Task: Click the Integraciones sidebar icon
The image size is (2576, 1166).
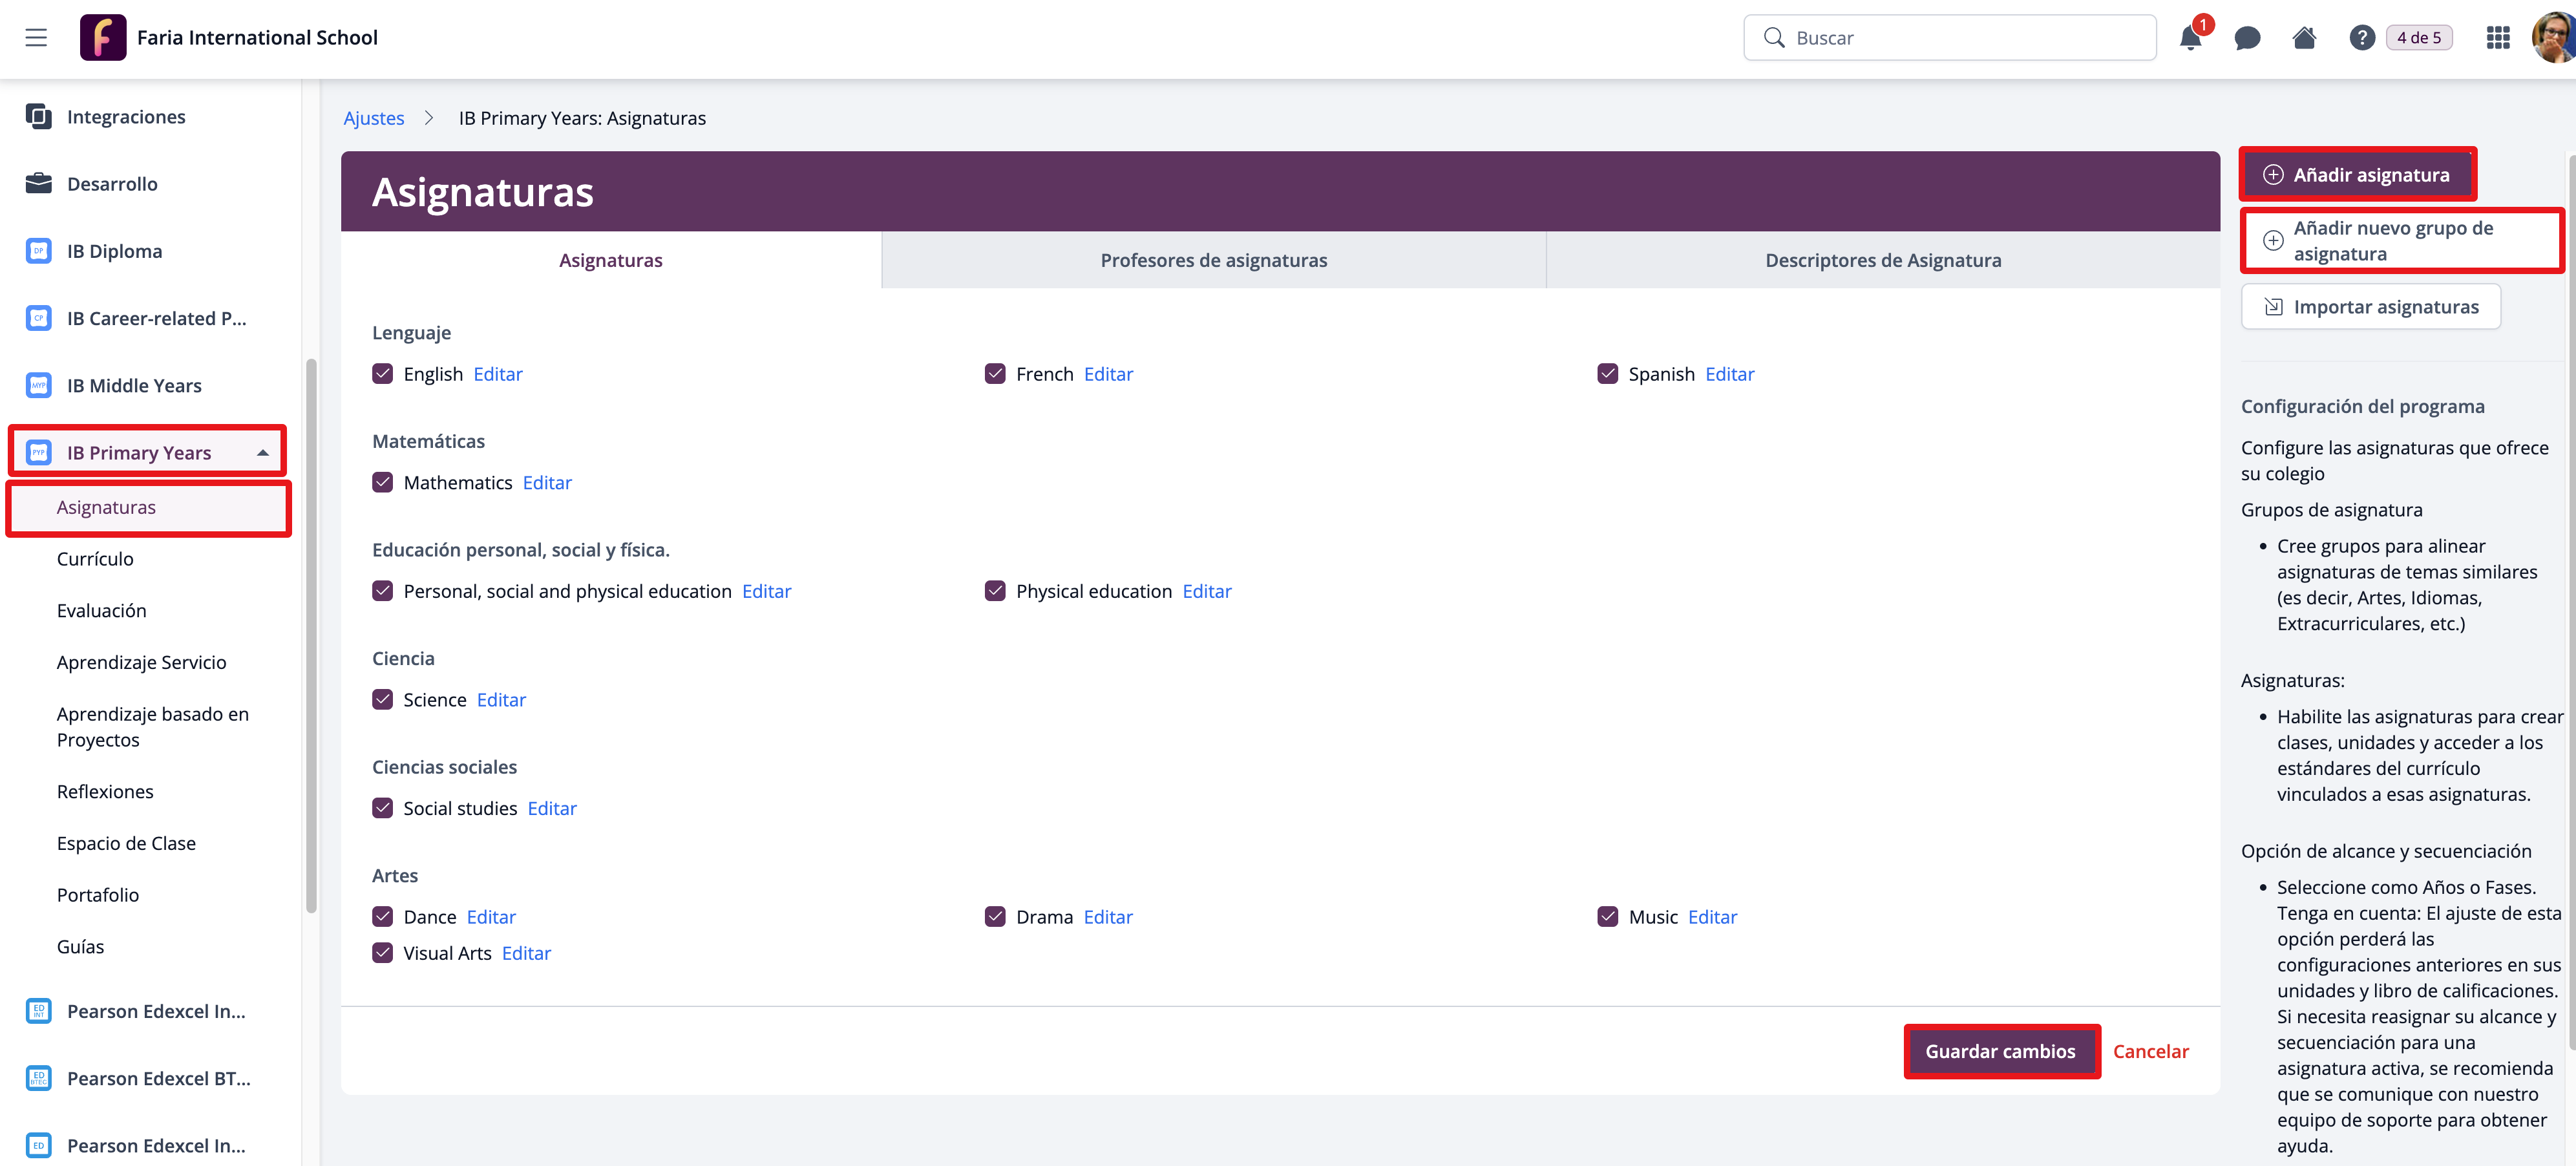Action: click(x=39, y=117)
